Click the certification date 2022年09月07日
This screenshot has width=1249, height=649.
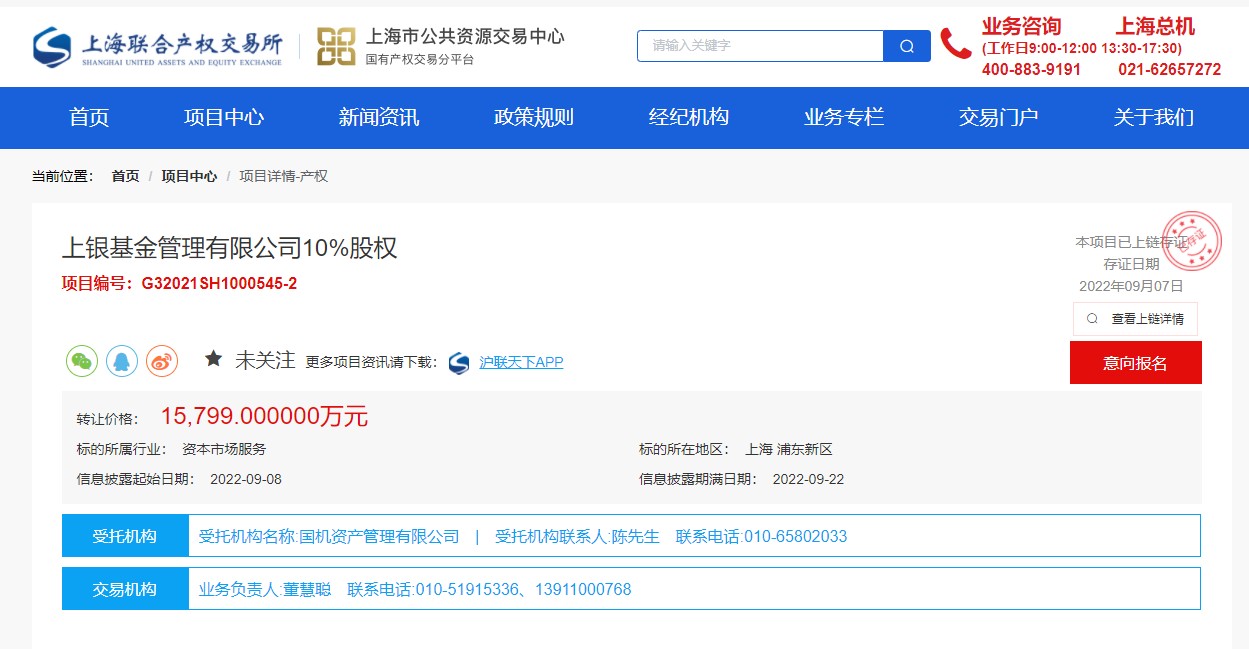[1131, 286]
